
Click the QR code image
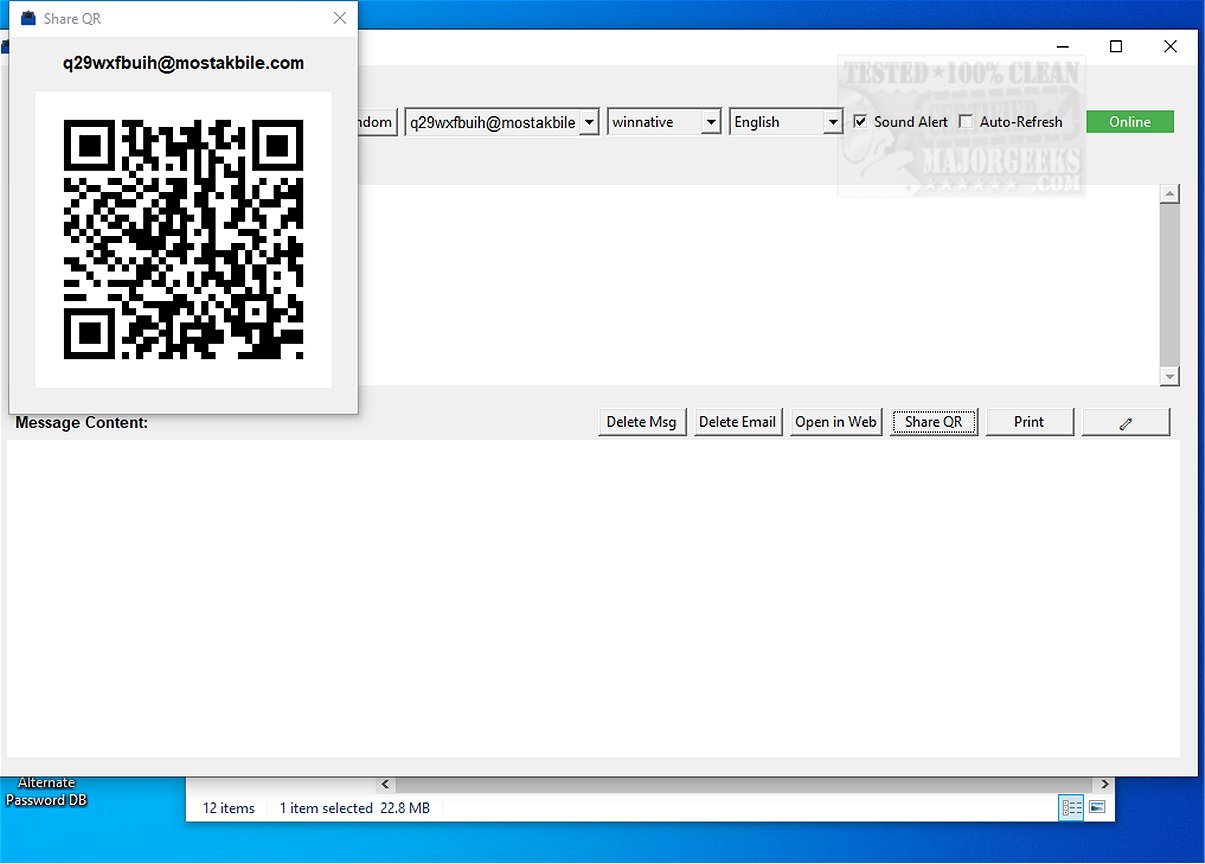(x=183, y=239)
